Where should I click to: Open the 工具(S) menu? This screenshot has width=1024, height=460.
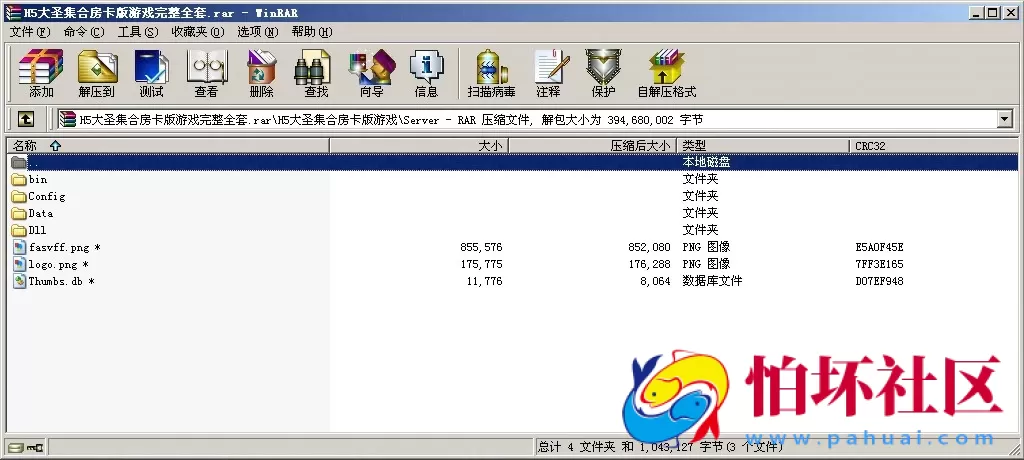pos(137,32)
